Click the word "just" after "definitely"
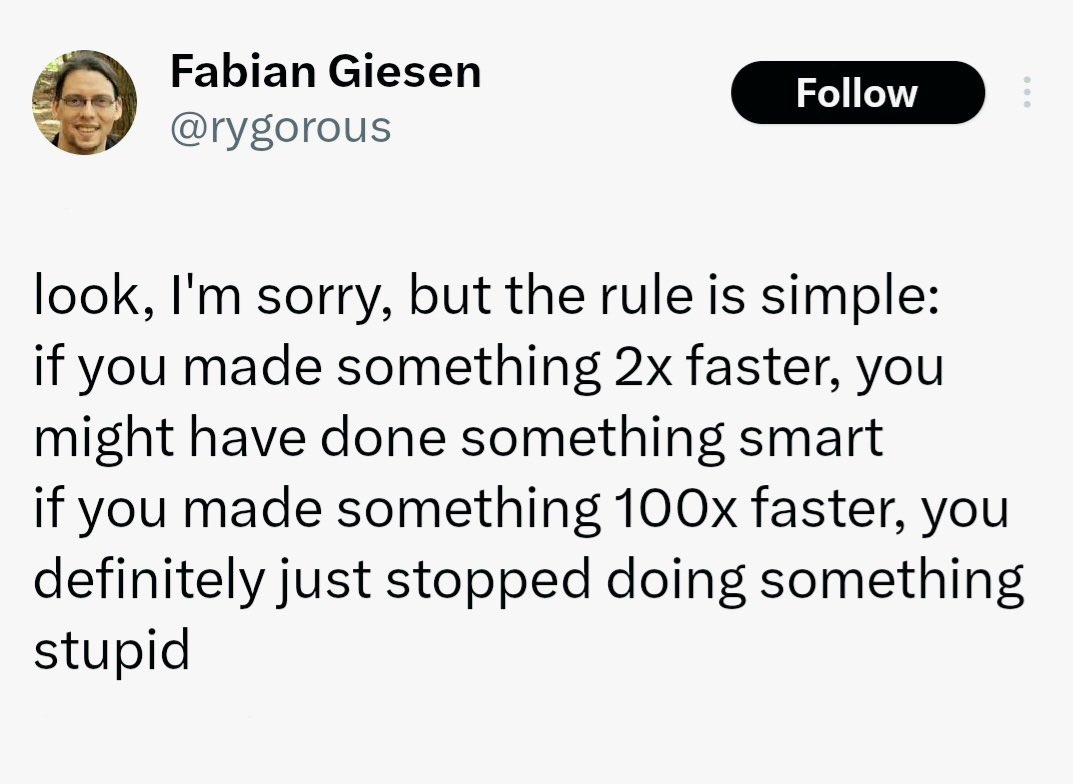The height and width of the screenshot is (784, 1073). coord(324,580)
